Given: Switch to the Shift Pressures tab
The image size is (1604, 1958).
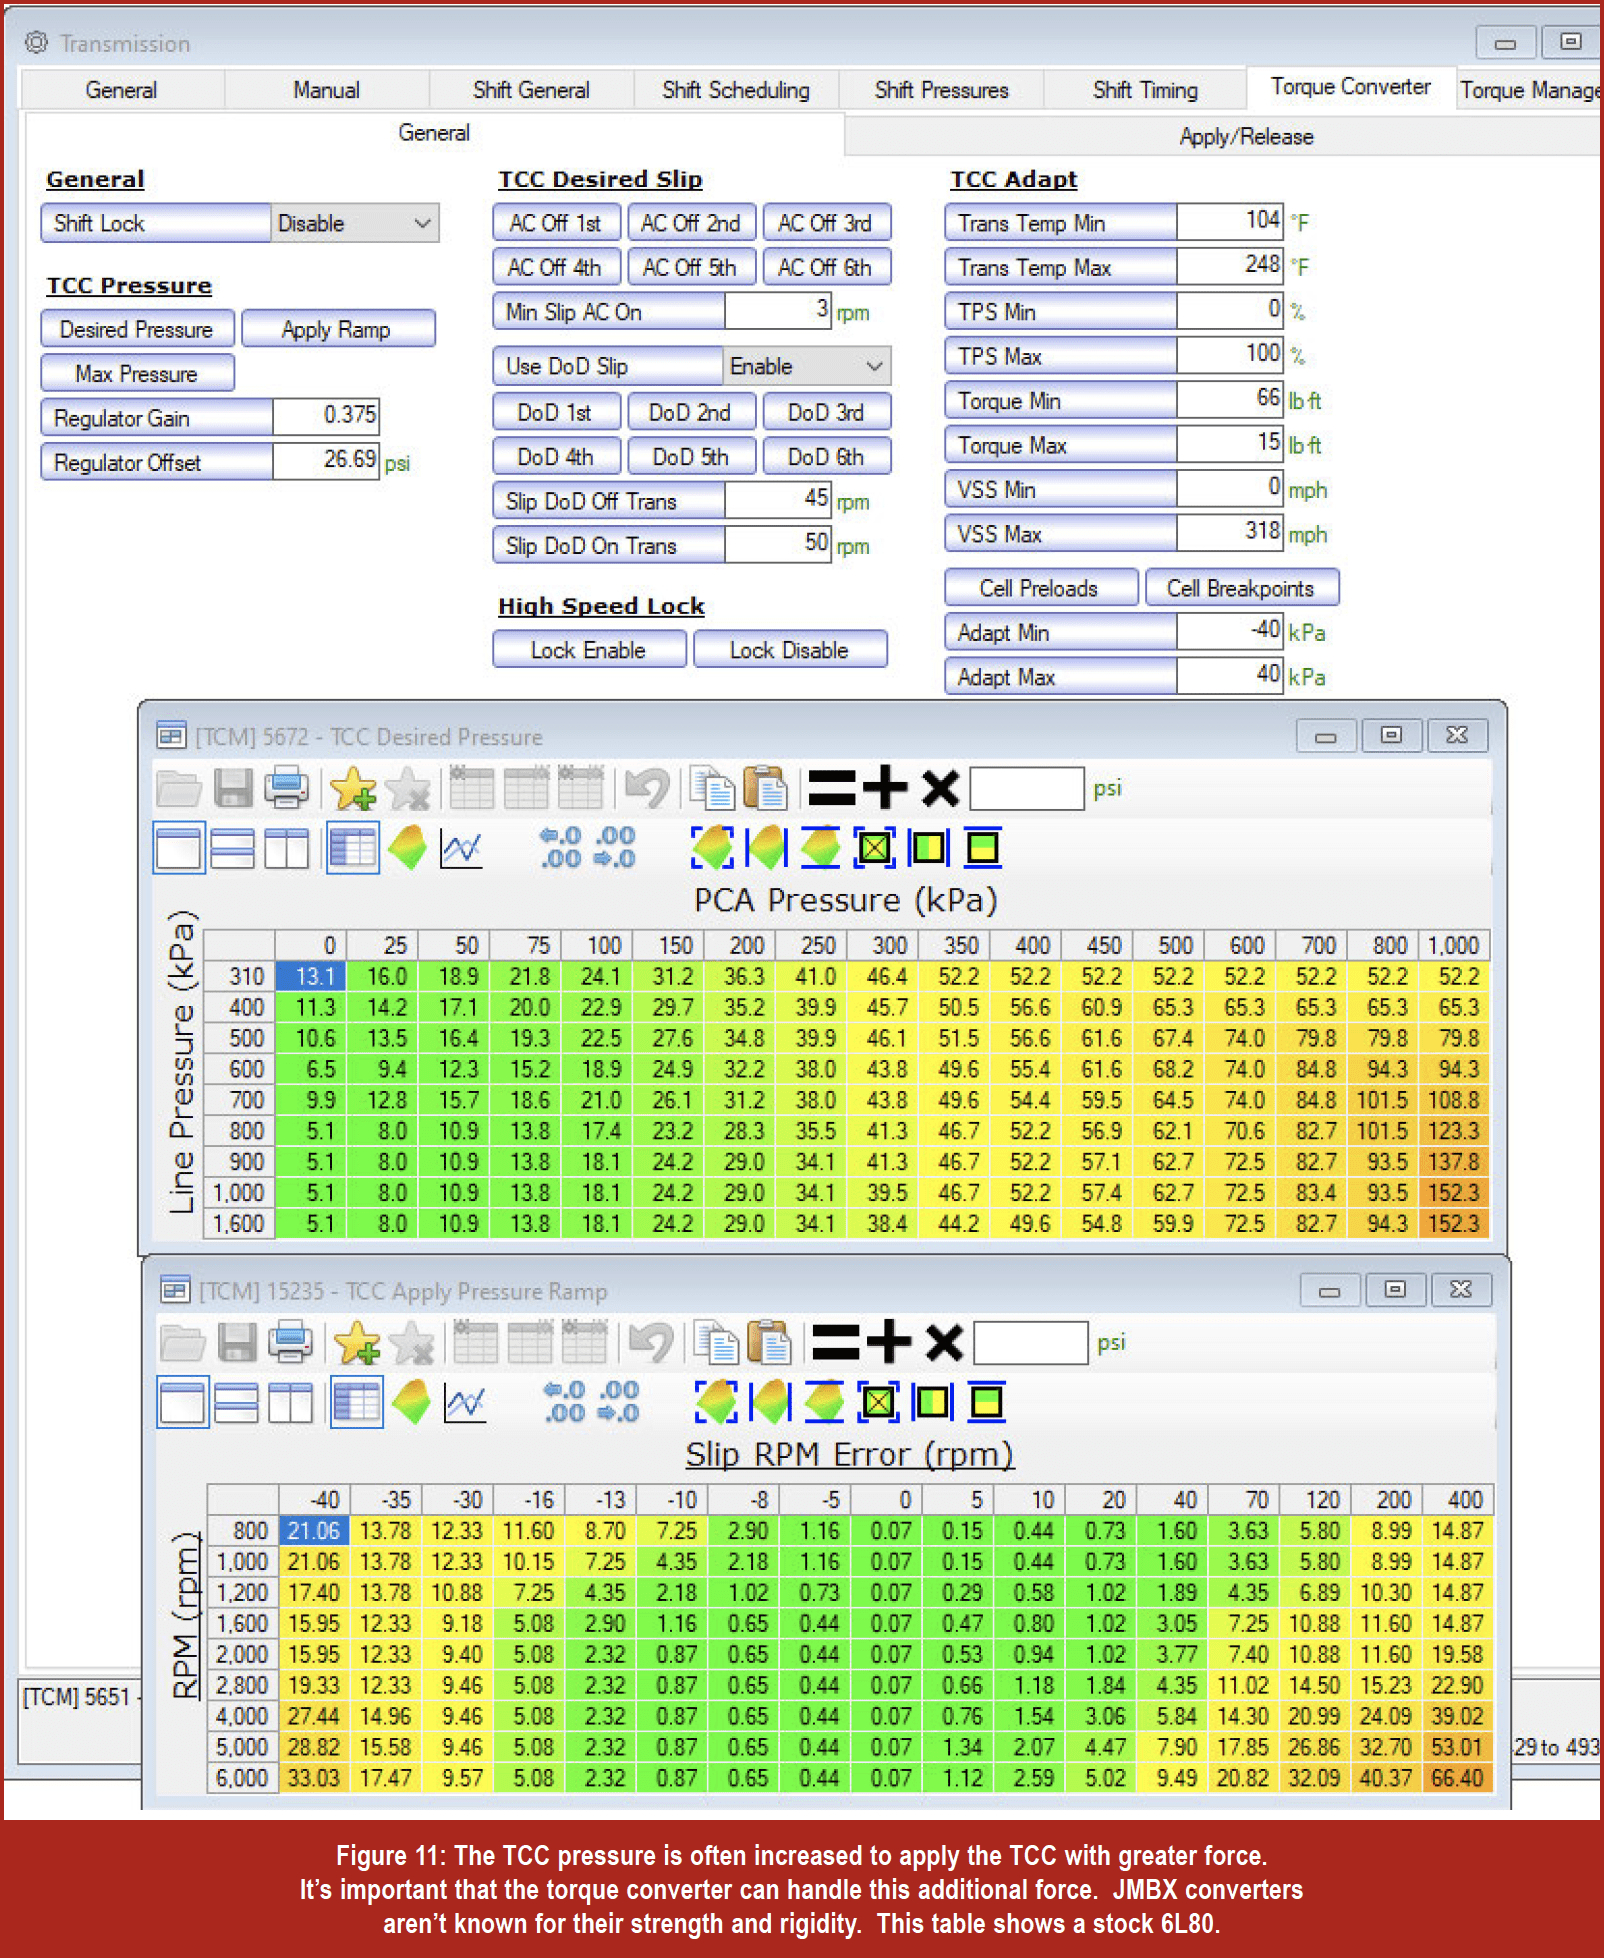Looking at the screenshot, I should coord(941,90).
